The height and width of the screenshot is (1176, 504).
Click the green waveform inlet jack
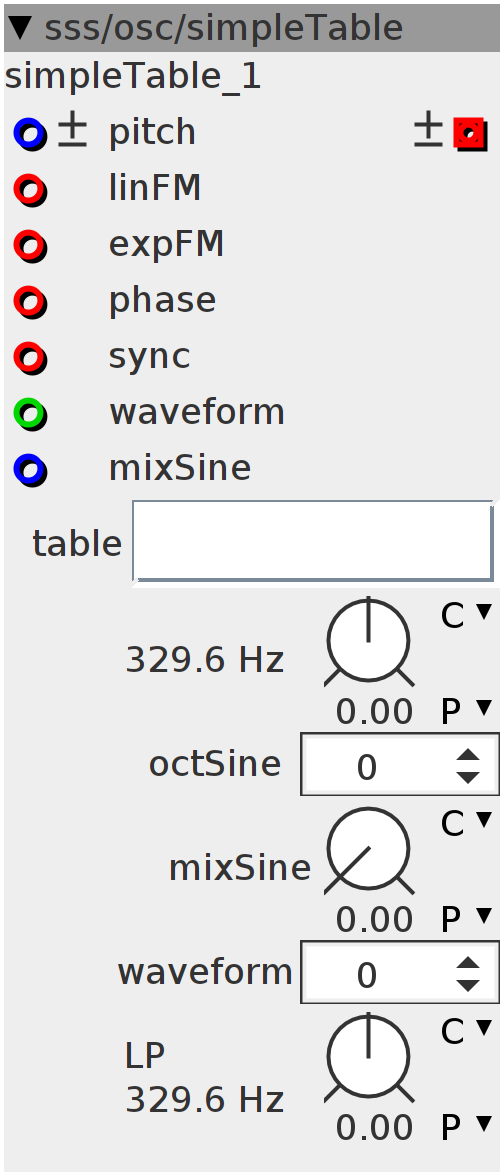pyautogui.click(x=30, y=414)
